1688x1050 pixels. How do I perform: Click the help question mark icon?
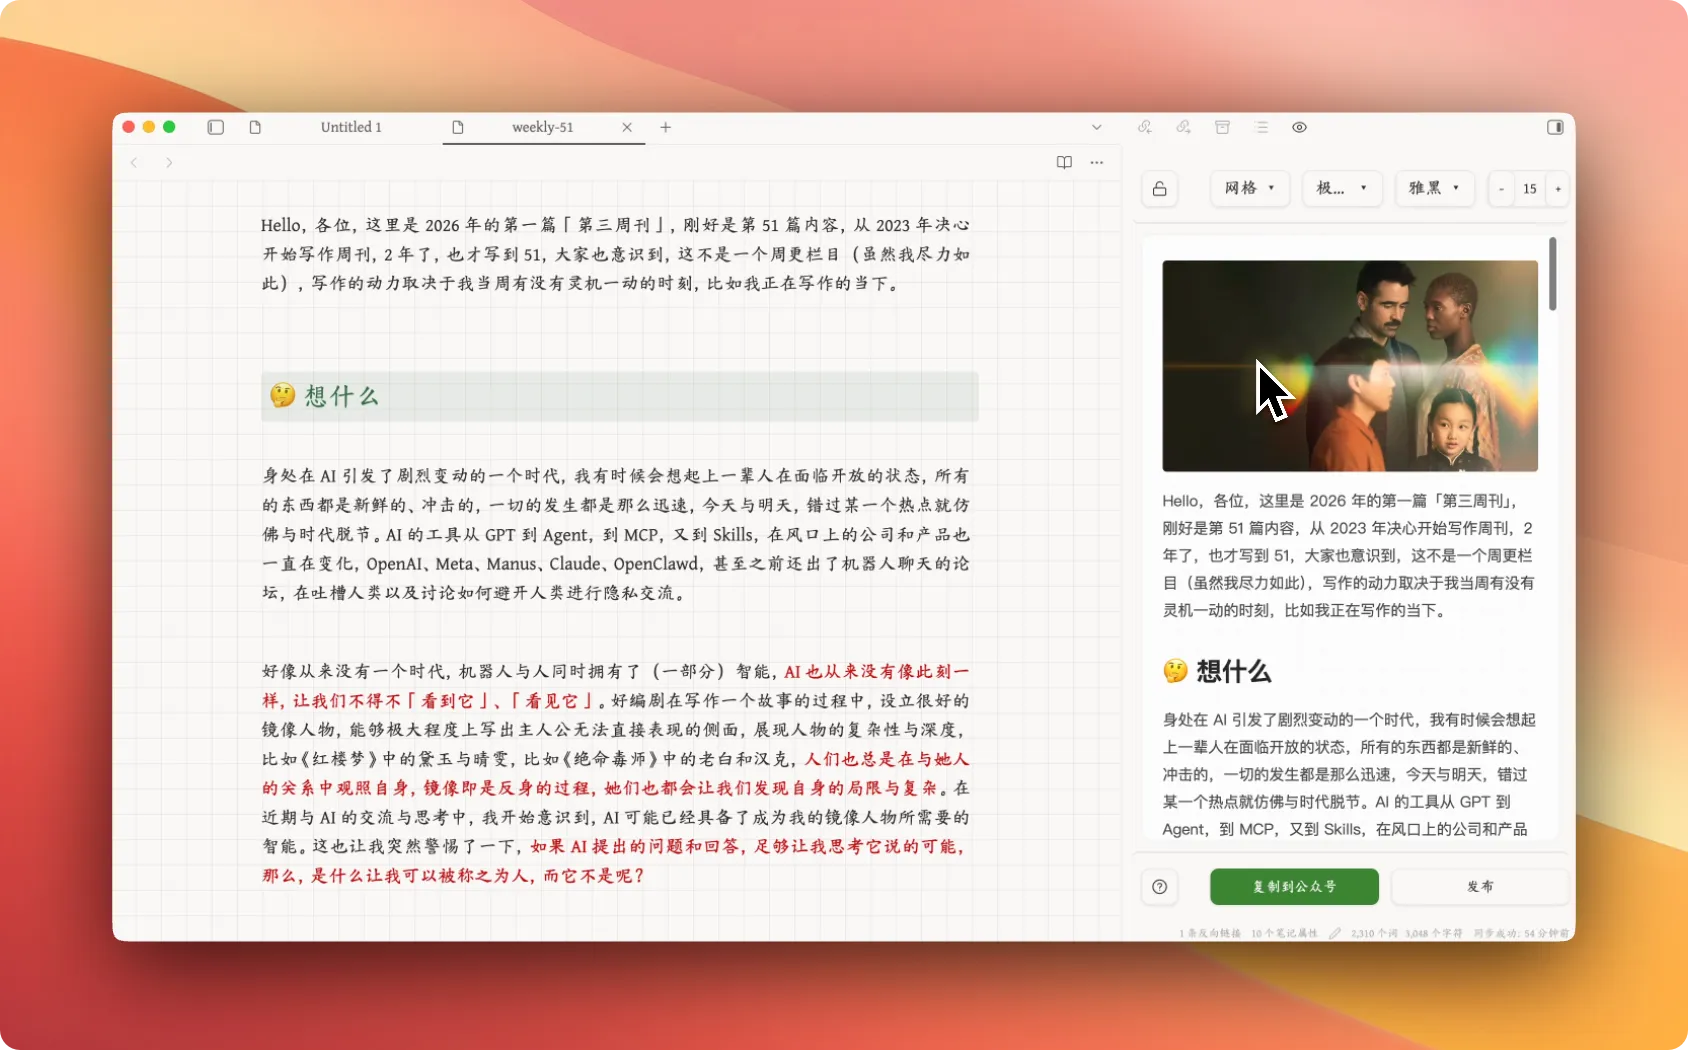1160,887
